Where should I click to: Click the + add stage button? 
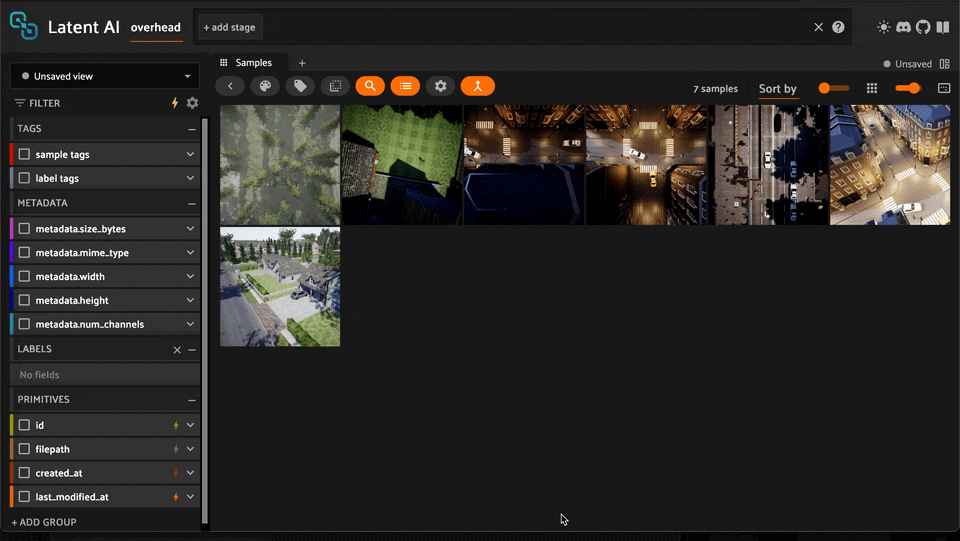pos(230,27)
